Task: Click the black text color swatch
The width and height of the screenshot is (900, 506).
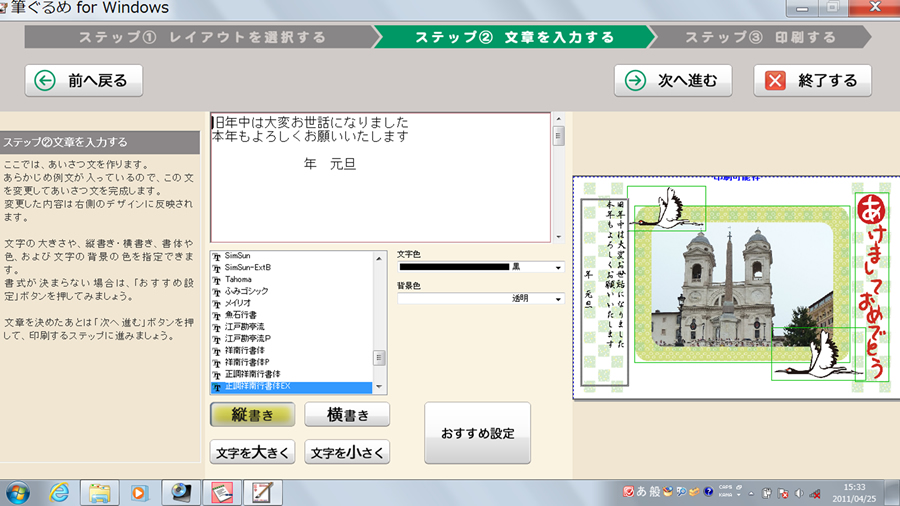Action: 453,268
